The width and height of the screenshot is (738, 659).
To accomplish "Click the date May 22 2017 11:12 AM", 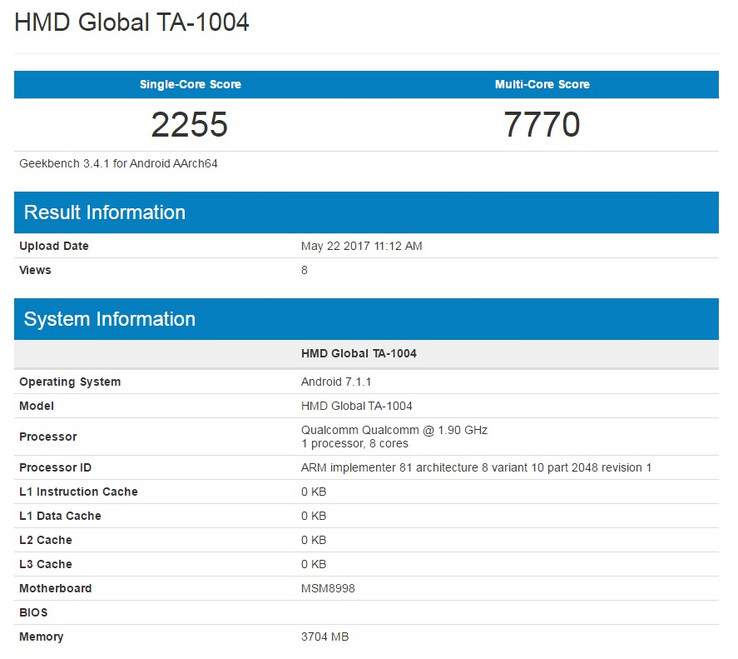I will [x=361, y=246].
